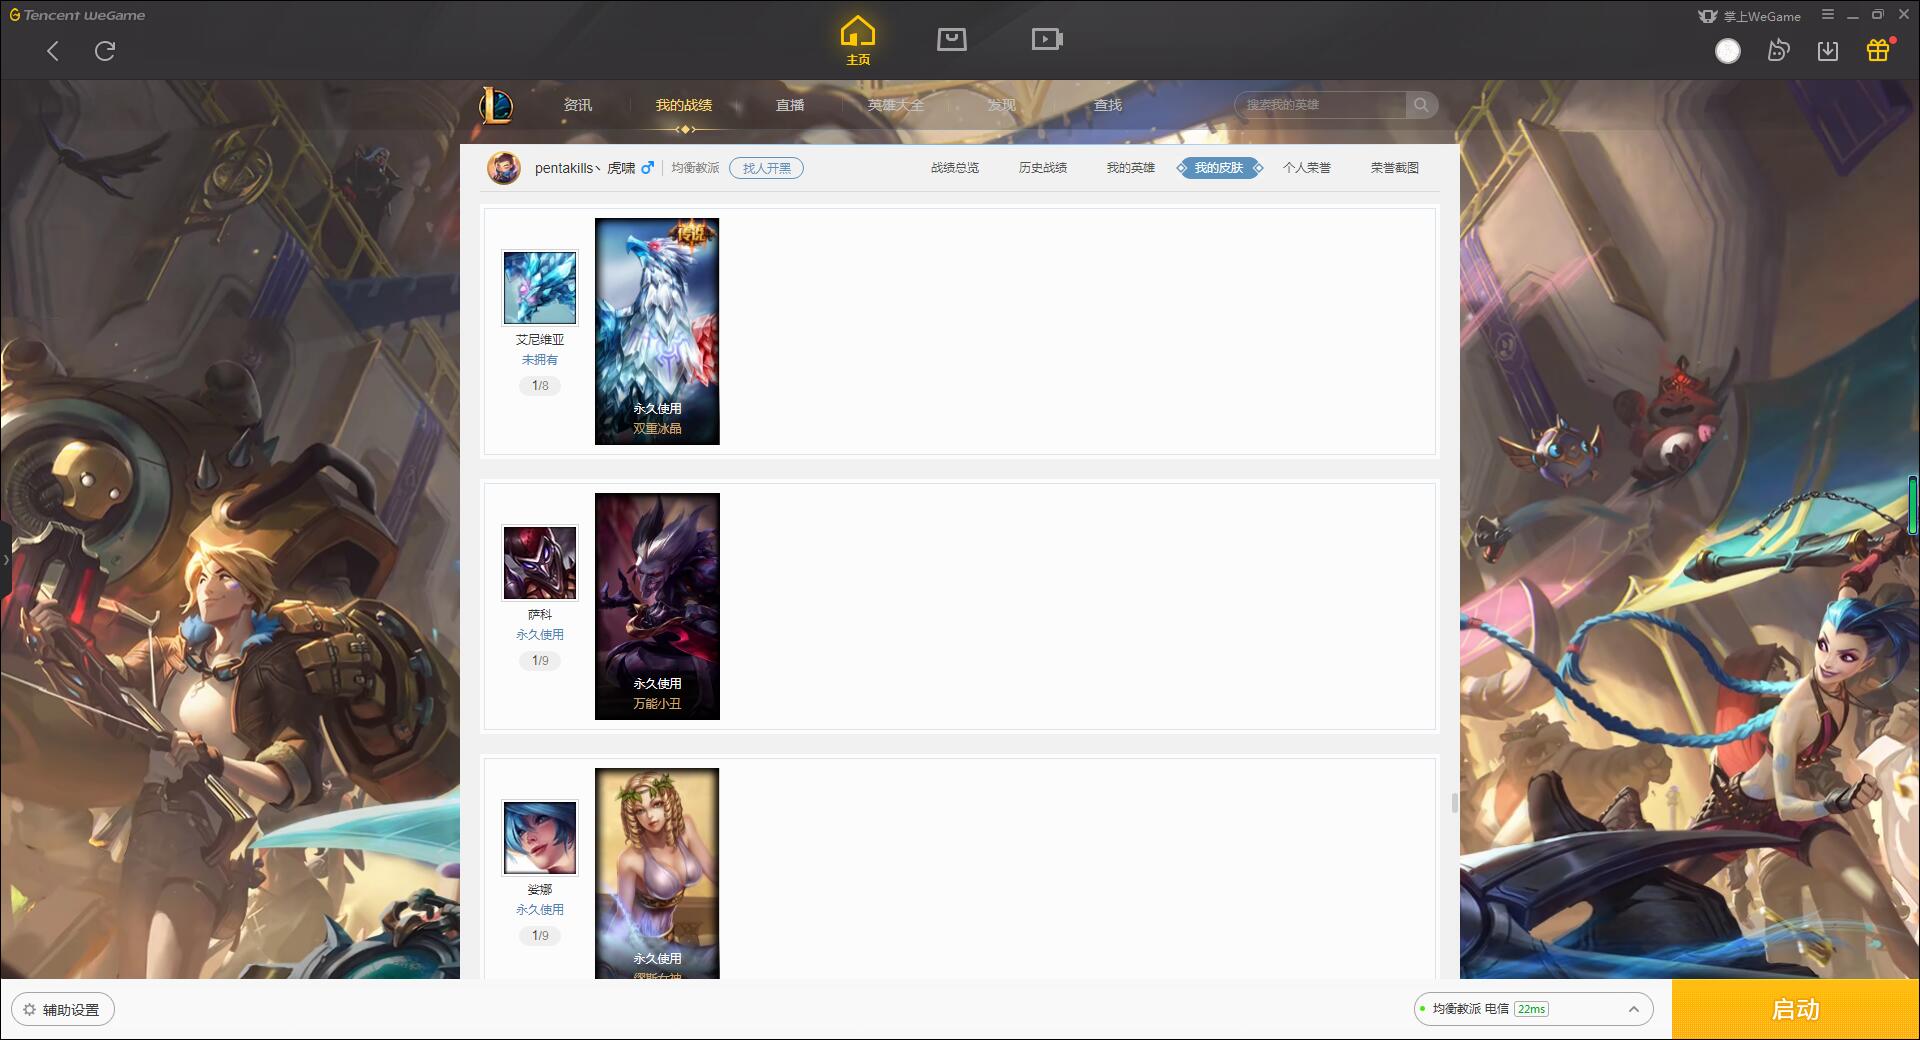Open the friends chat icon
The width and height of the screenshot is (1920, 1040).
coord(1778,51)
